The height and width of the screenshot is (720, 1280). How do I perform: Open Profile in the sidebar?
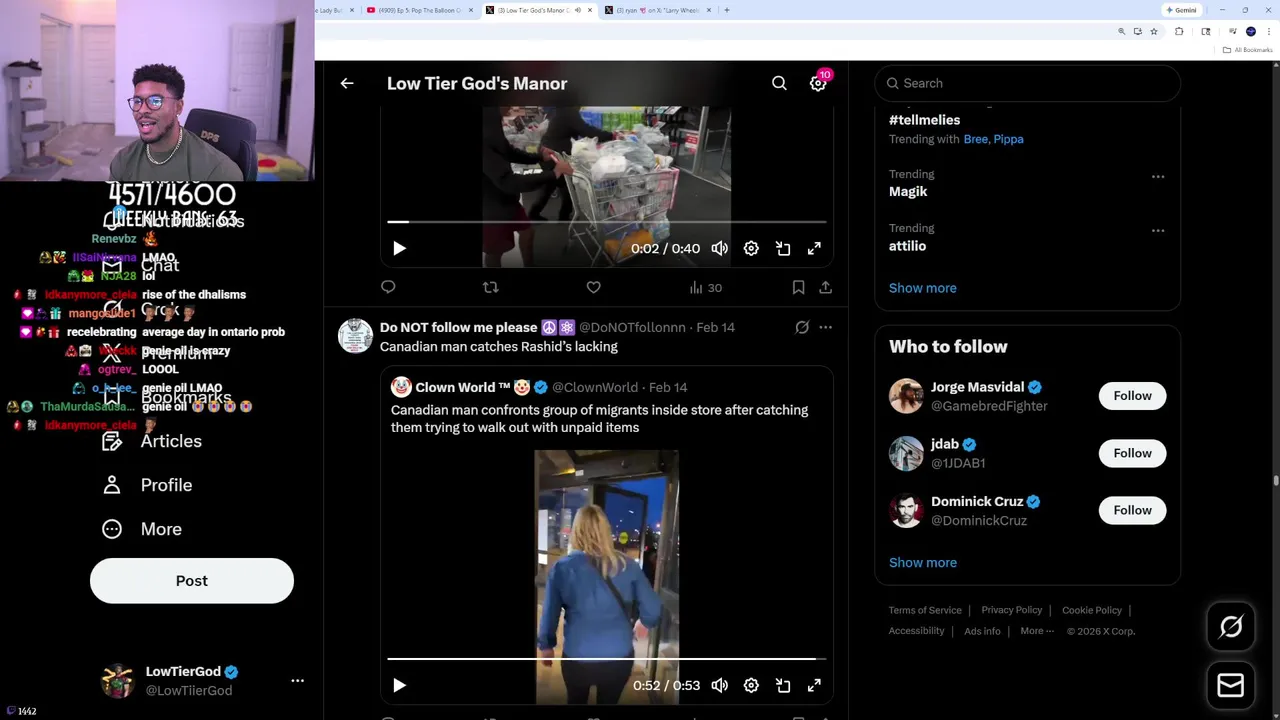point(147,485)
